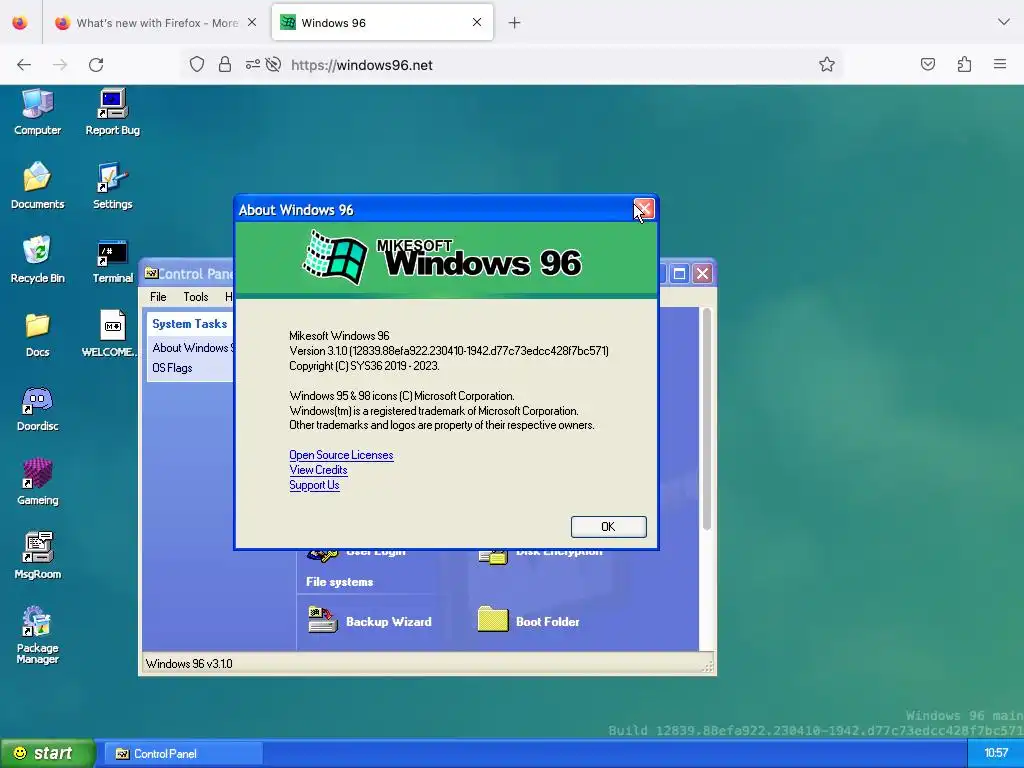Viewport: 1024px width, 768px height.
Task: Open the Recycle Bin desktop icon
Action: coord(37,259)
